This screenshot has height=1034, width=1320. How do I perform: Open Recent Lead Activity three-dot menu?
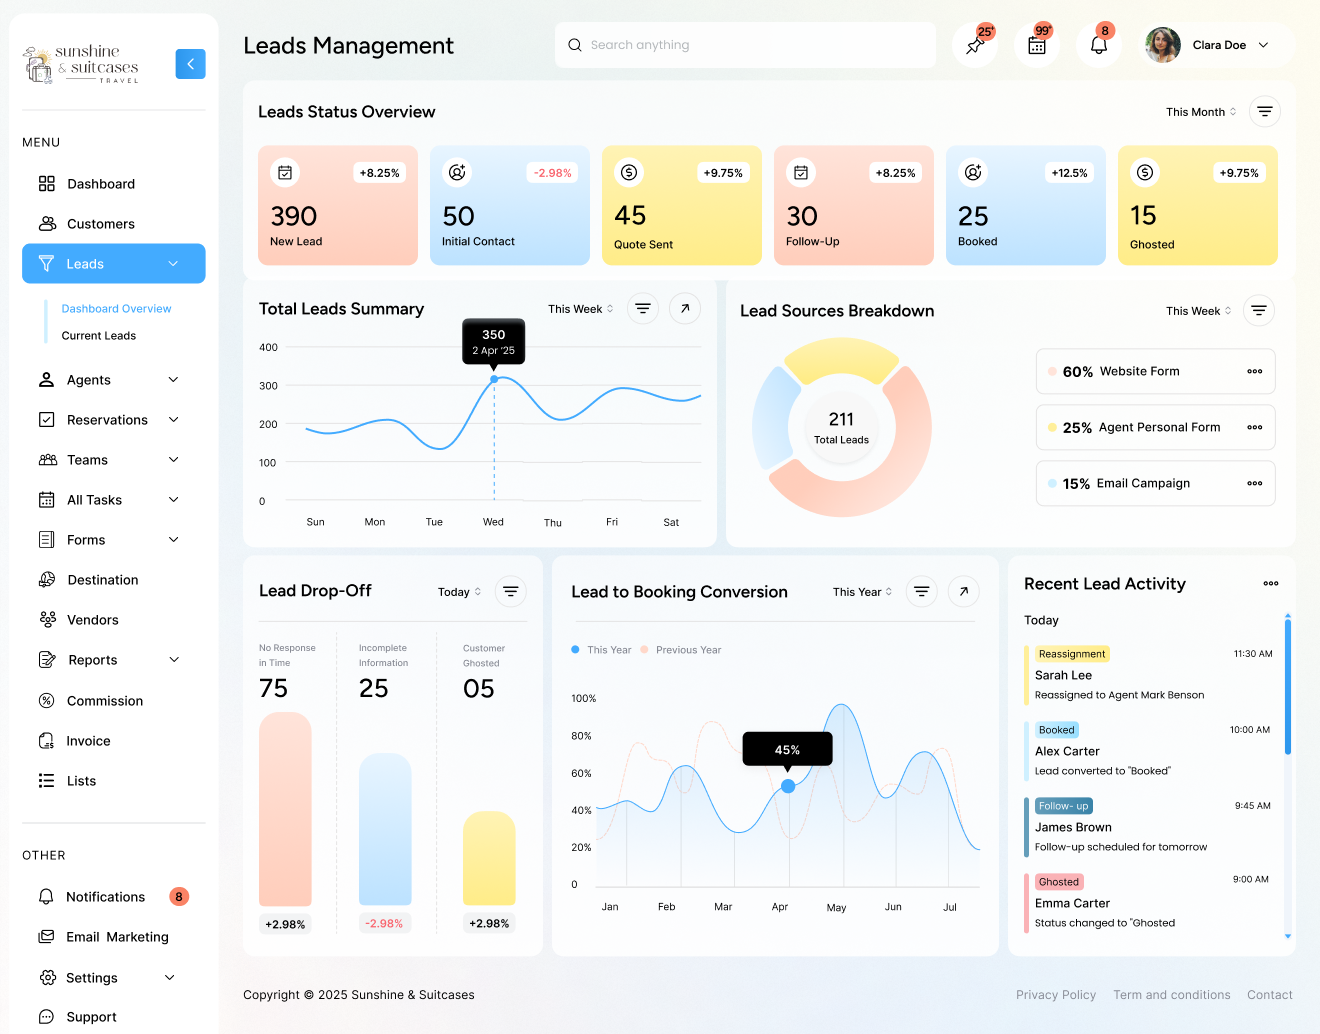click(x=1270, y=584)
